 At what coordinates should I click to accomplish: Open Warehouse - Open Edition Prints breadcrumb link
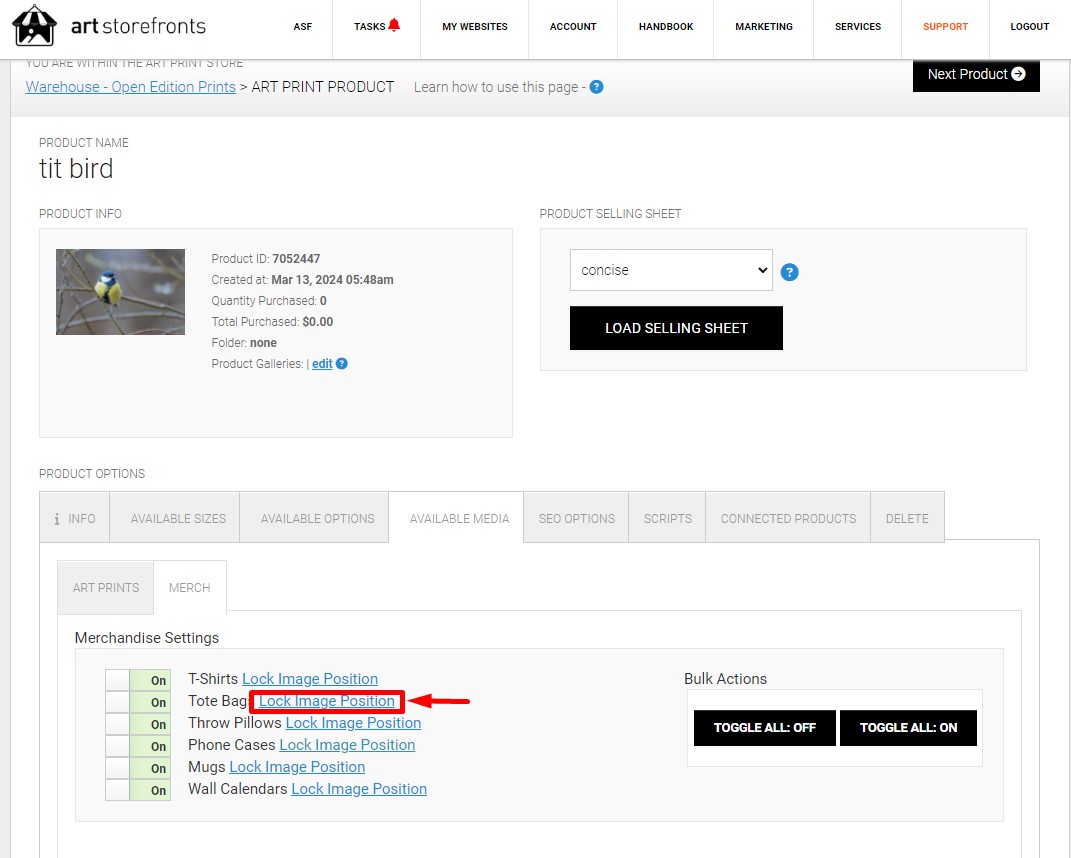130,87
